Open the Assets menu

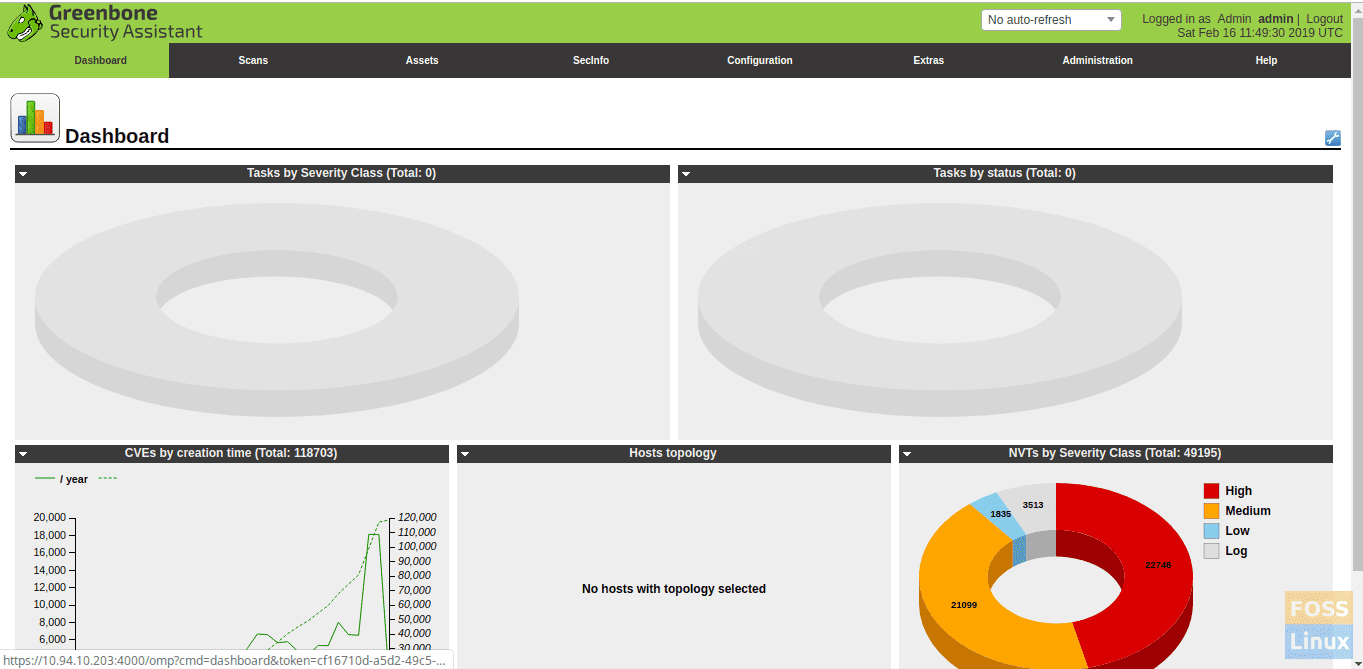[422, 60]
